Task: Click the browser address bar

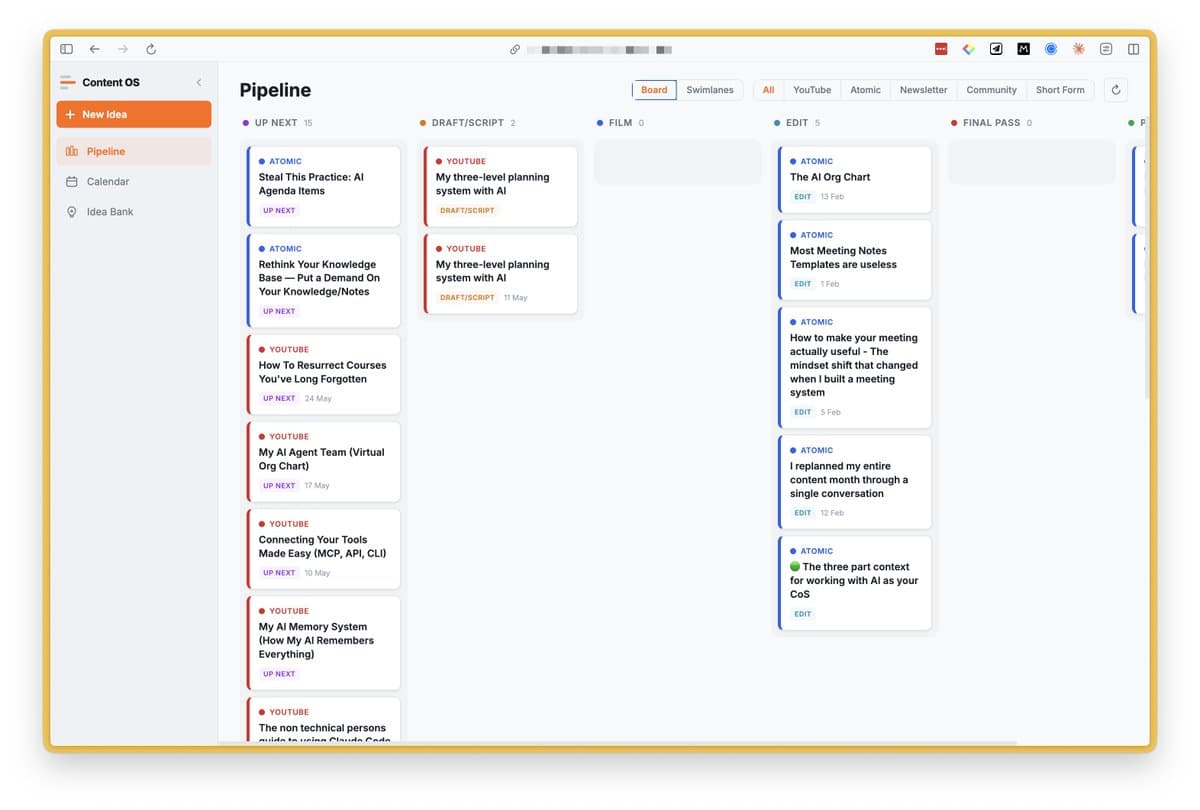Action: 600,49
